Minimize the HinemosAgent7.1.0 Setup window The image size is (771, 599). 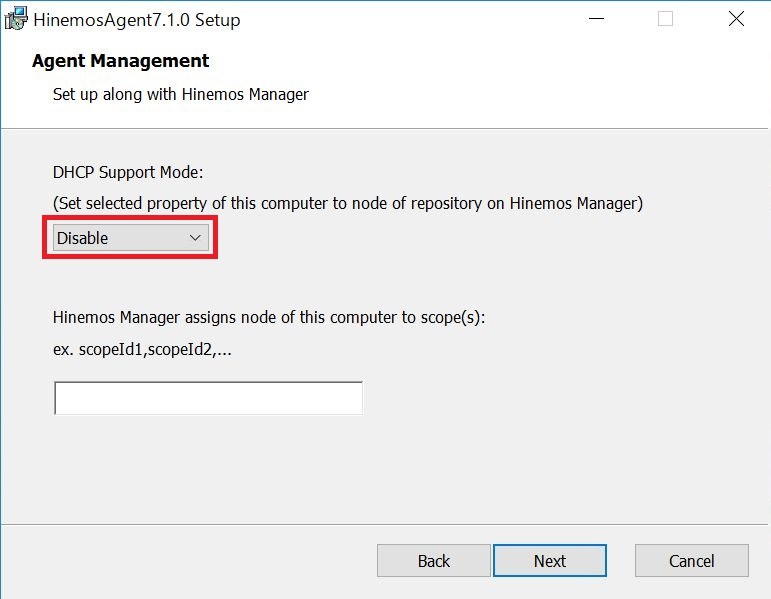(x=596, y=19)
